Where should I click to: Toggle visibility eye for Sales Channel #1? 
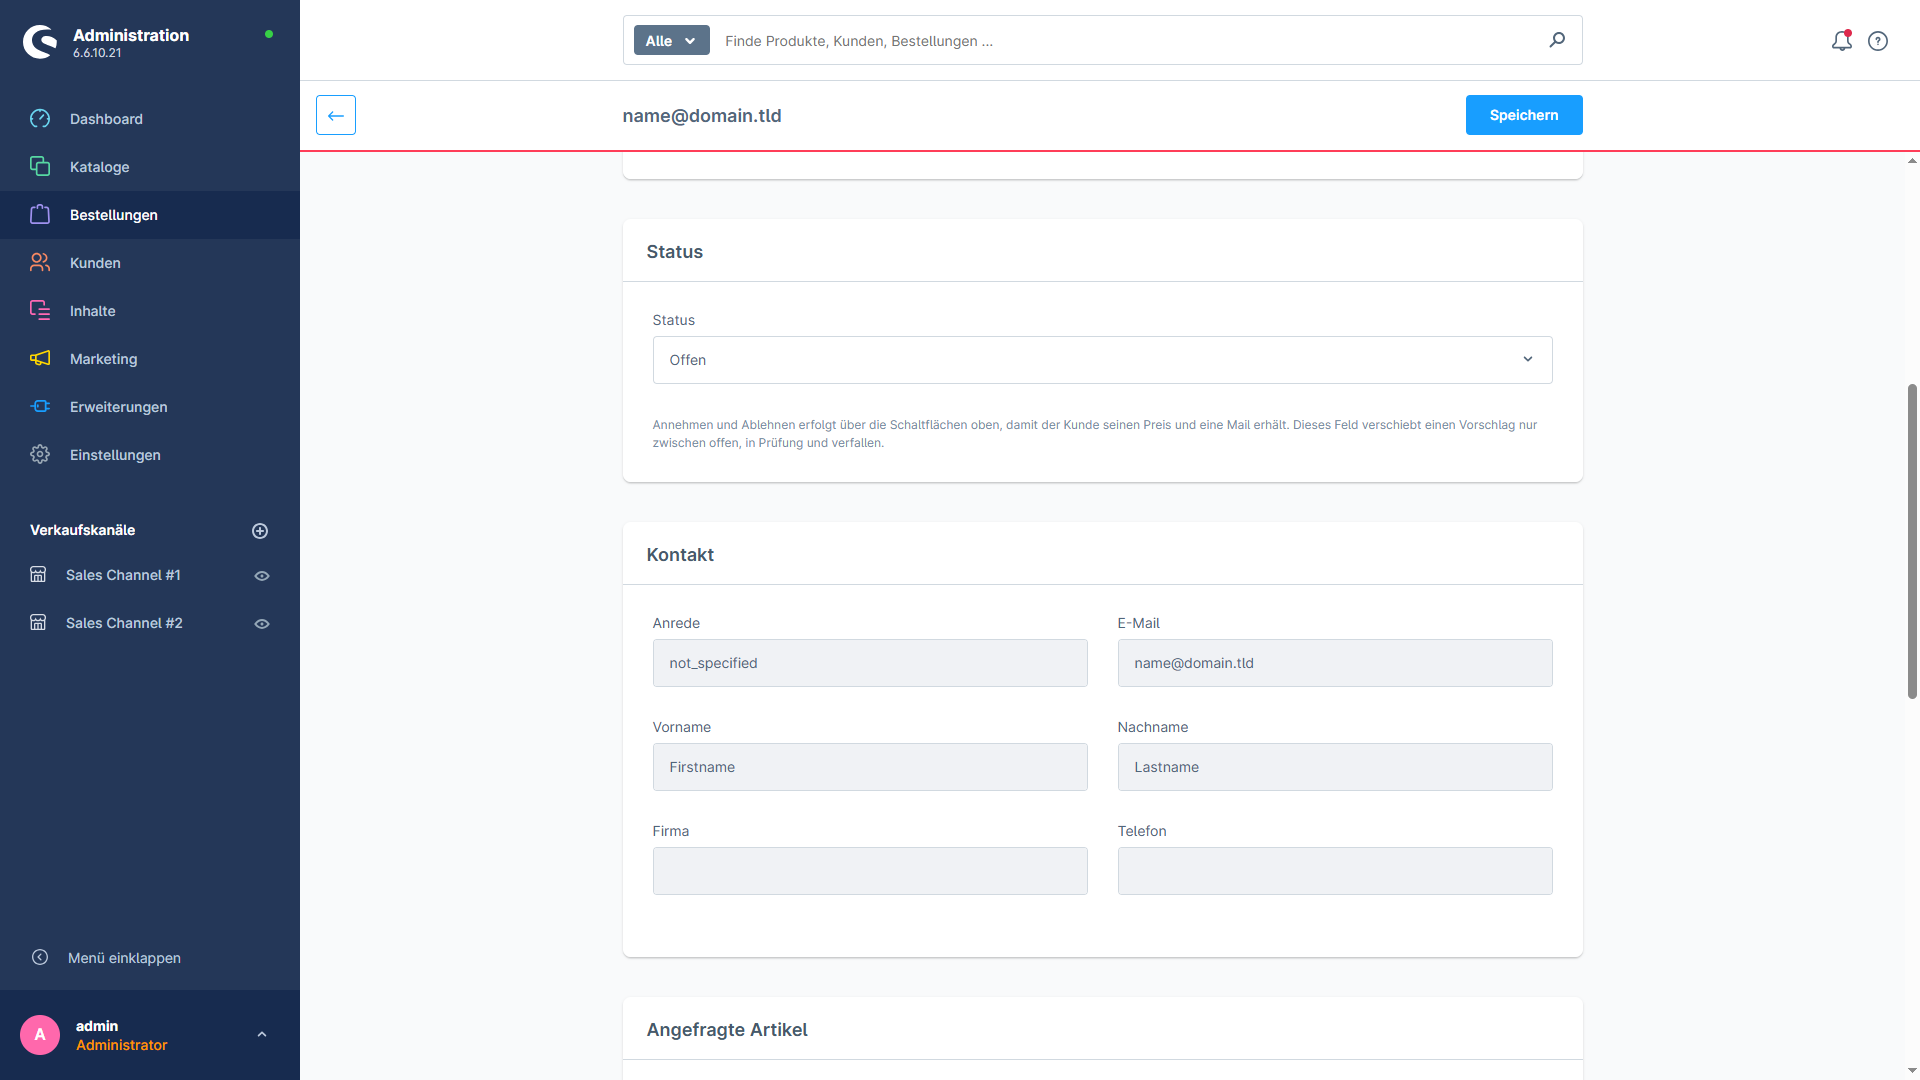click(262, 576)
